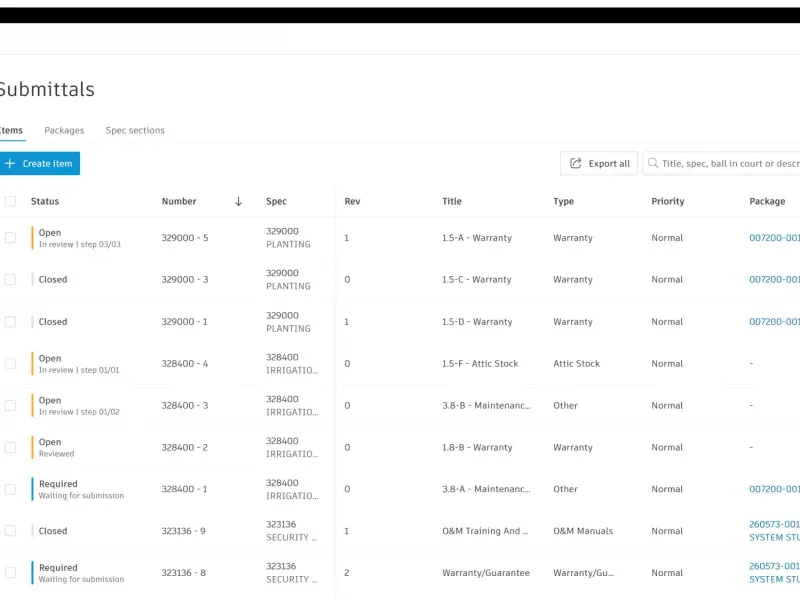
Task: Open package link on 1.5-C Warranty row
Action: (774, 280)
